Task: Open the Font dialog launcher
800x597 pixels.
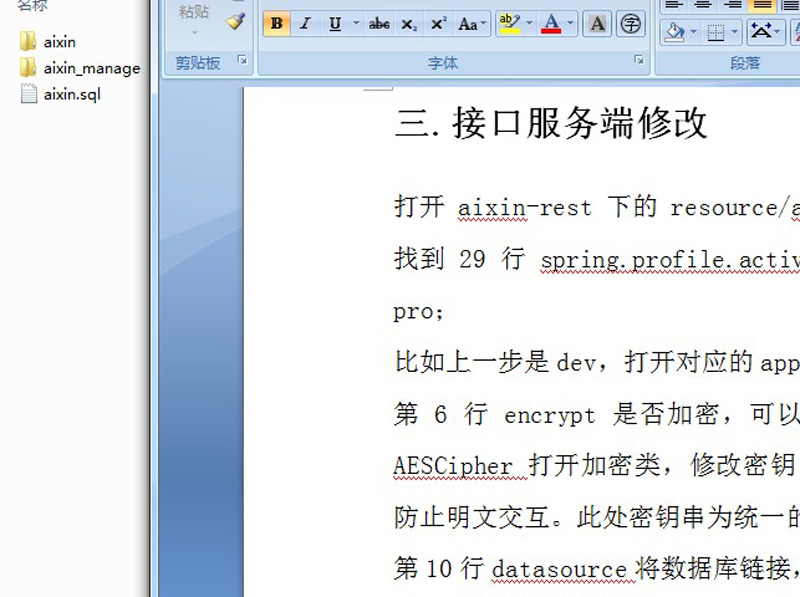Action: [639, 61]
